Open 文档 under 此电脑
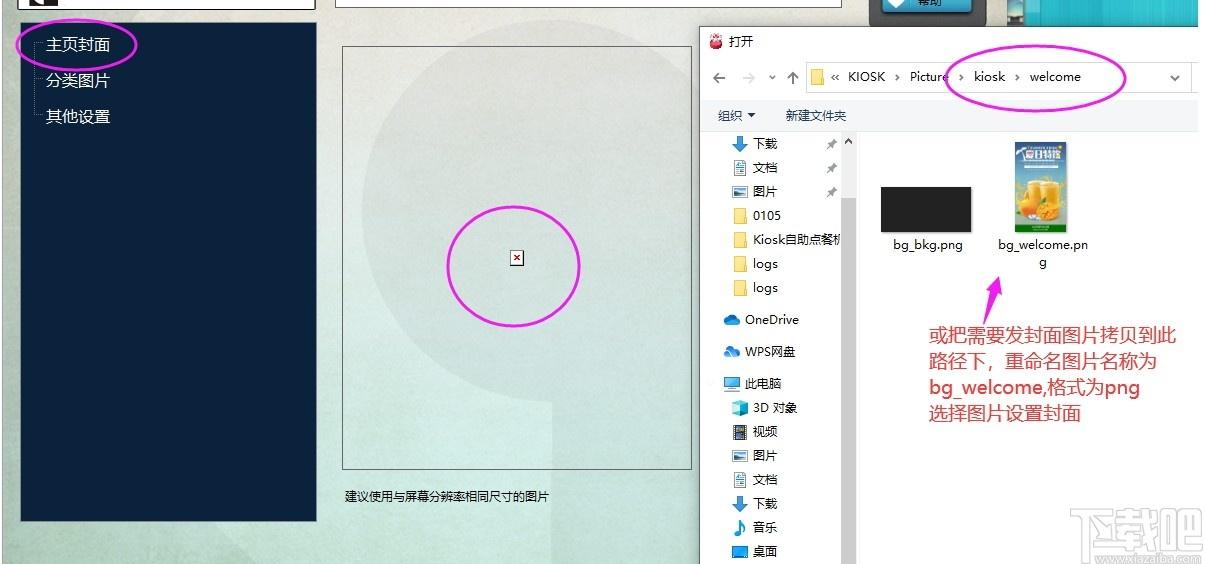This screenshot has height=564, width=1205. [765, 480]
